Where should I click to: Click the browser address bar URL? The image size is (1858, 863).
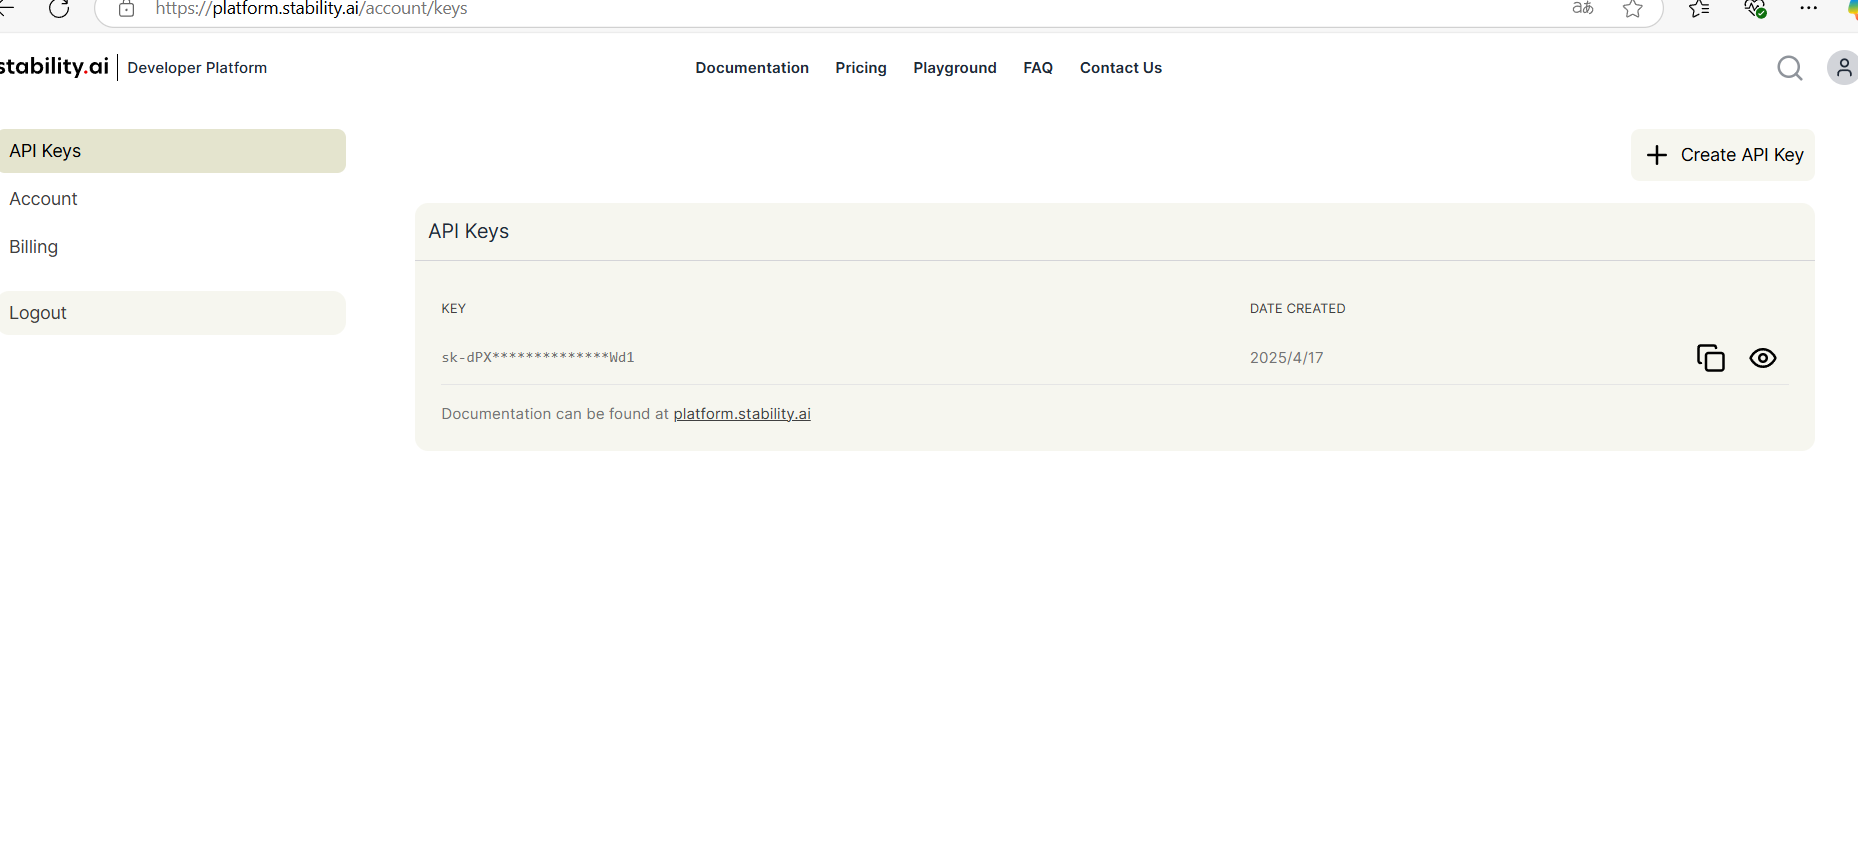311,9
